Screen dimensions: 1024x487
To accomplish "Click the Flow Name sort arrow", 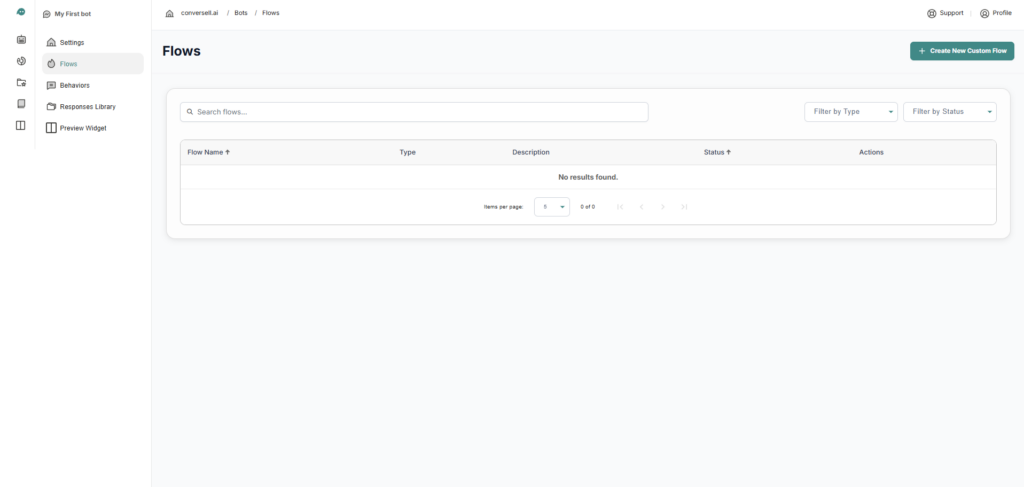I will 228,152.
